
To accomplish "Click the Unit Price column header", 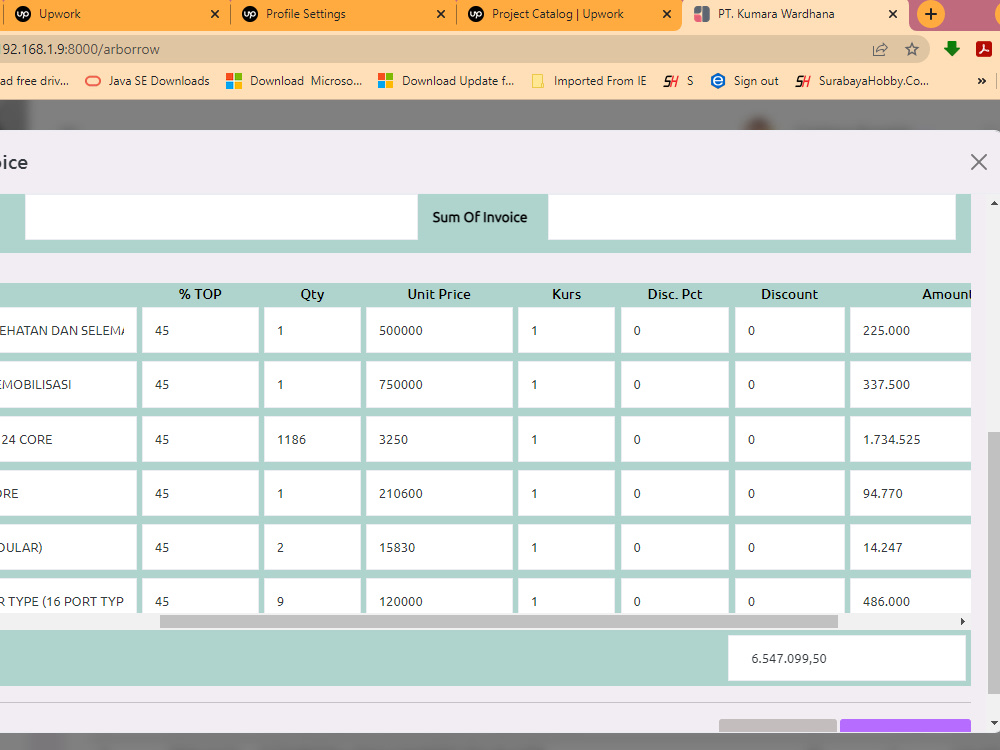I will click(439, 294).
